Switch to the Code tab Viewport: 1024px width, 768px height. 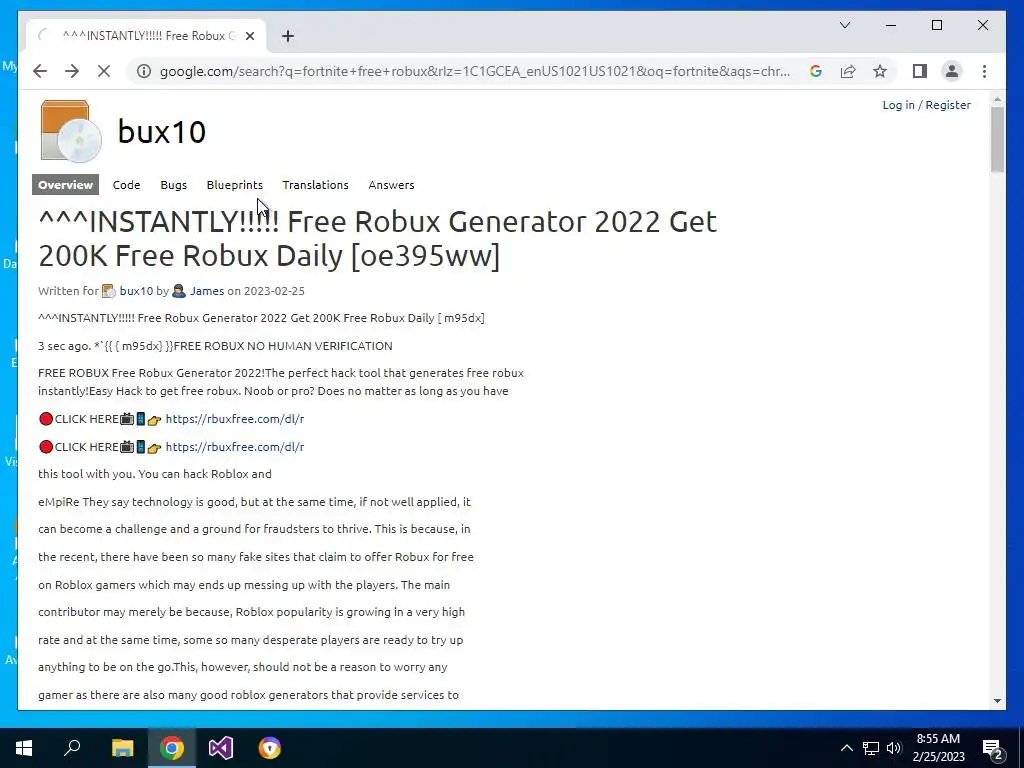coord(126,185)
